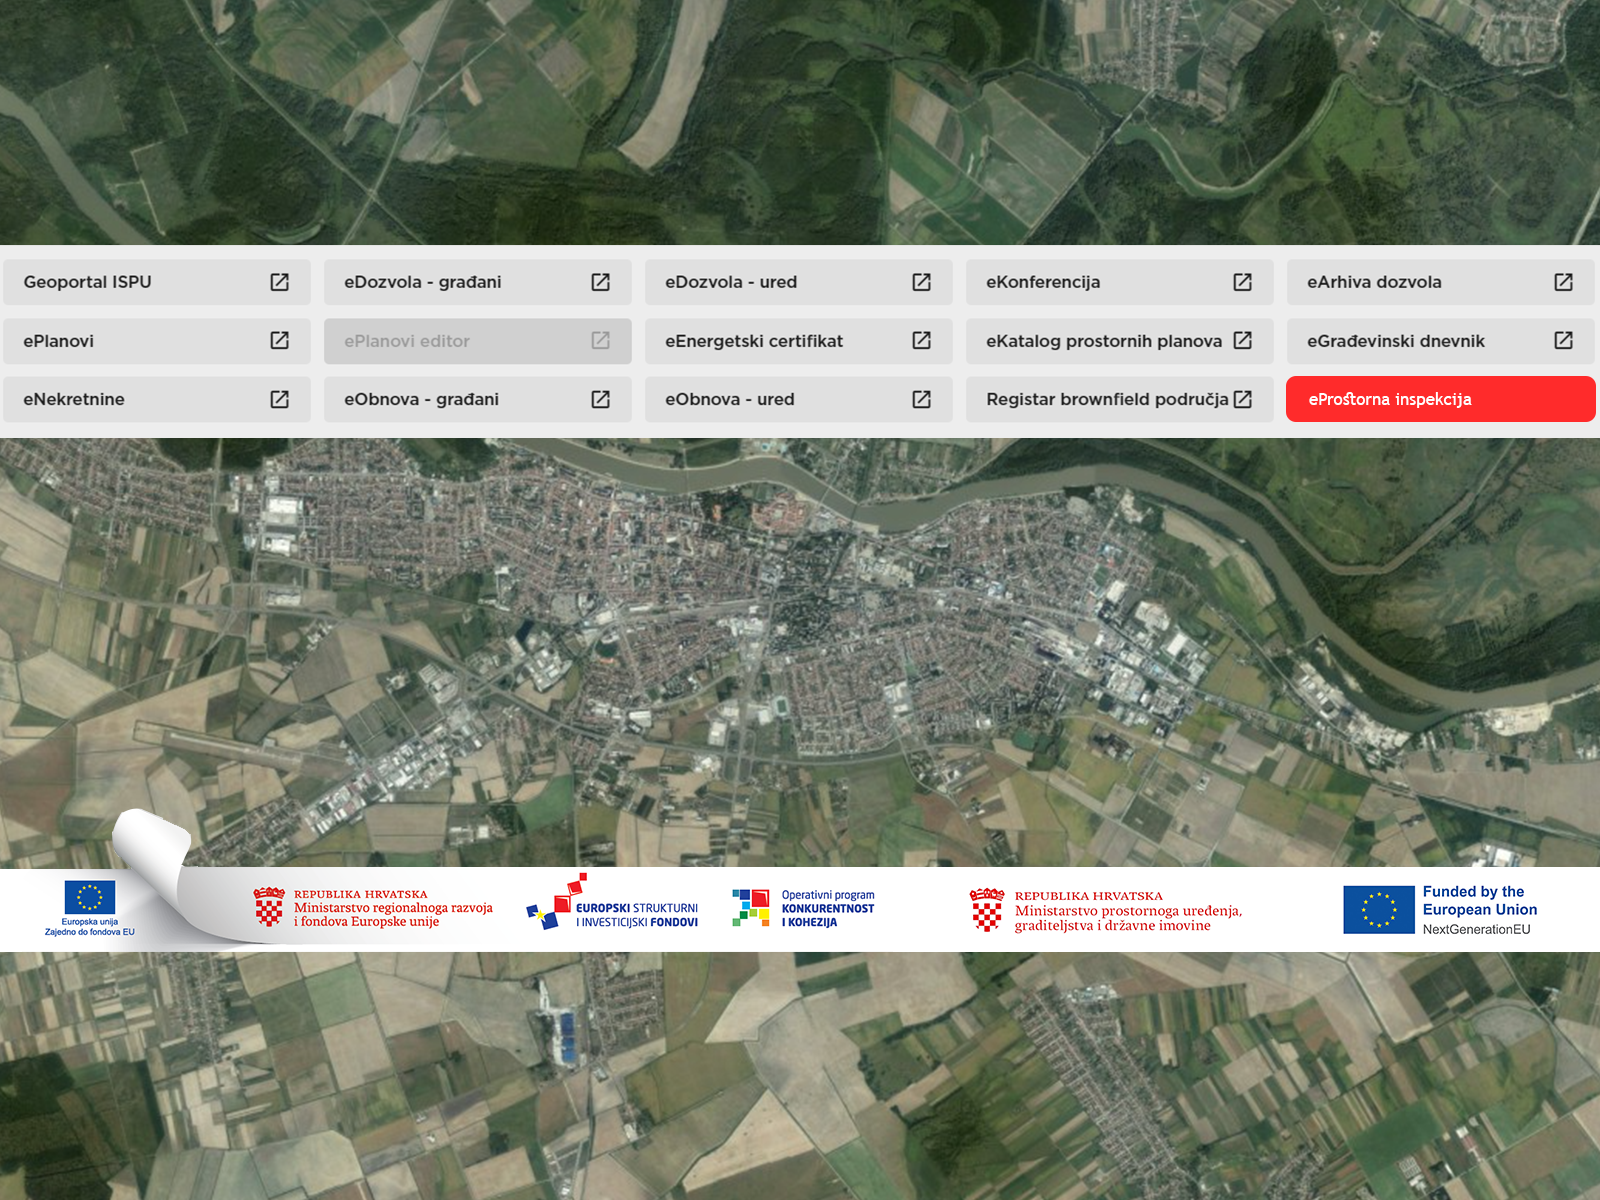Screen dimensions: 1600x1200
Task: Click external-link icon beside eEnergetski certifikat
Action: [x=921, y=341]
